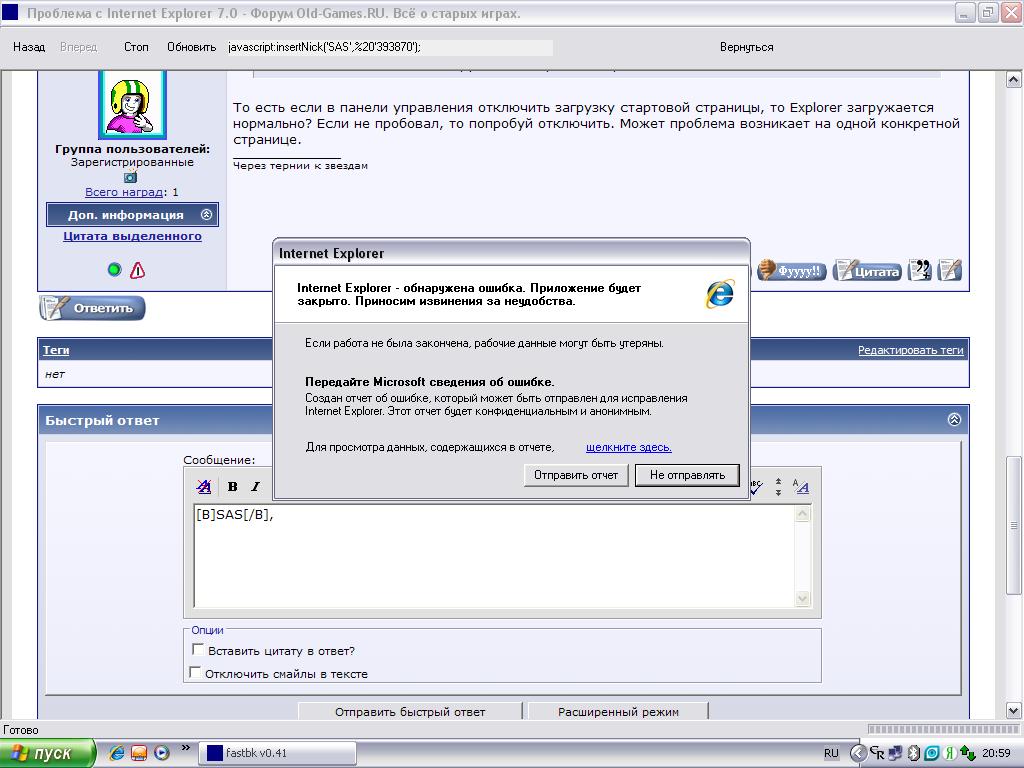The height and width of the screenshot is (768, 1024).
Task: Enable the 'Отключить смайлы в тексте' checkbox
Action: tap(195, 672)
